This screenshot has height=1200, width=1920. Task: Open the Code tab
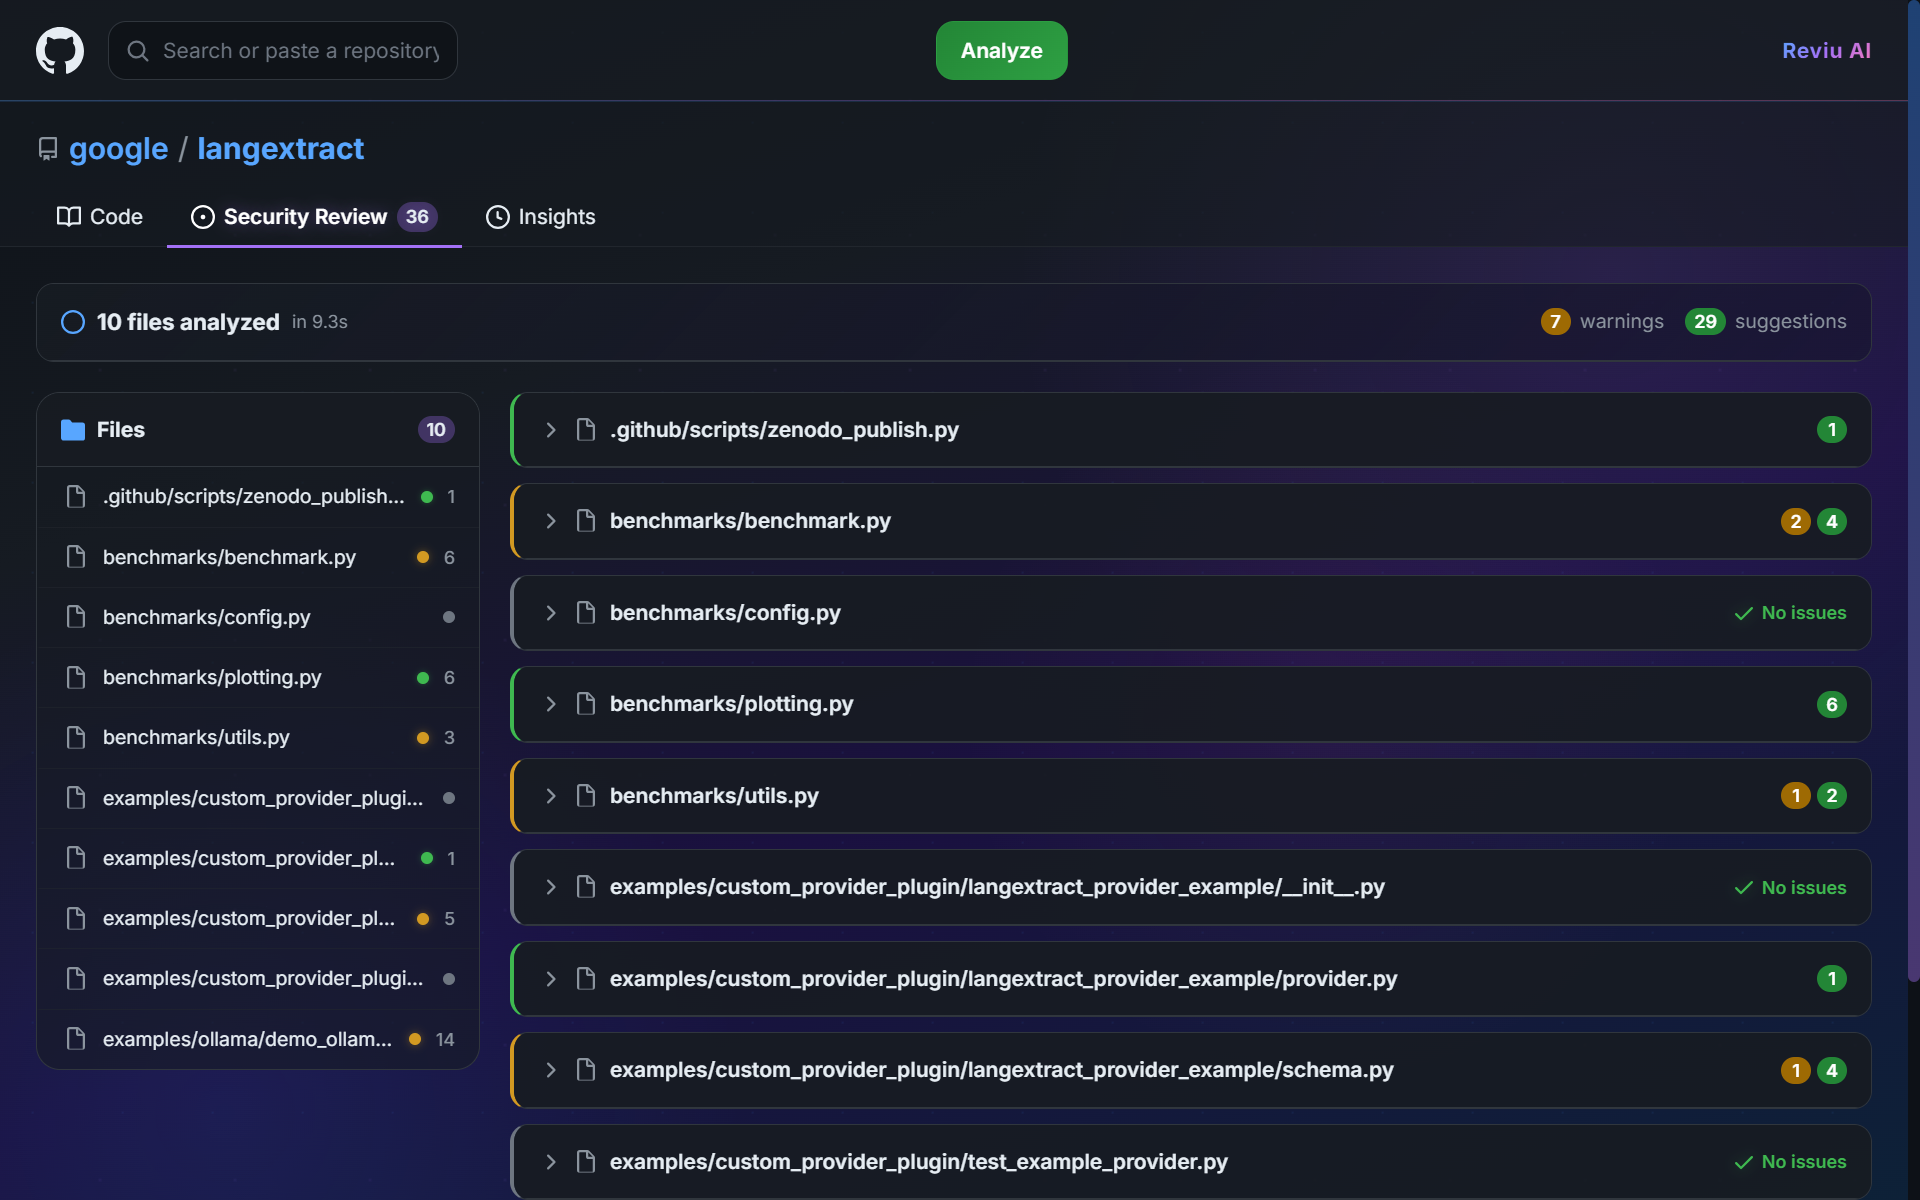pyautogui.click(x=100, y=217)
